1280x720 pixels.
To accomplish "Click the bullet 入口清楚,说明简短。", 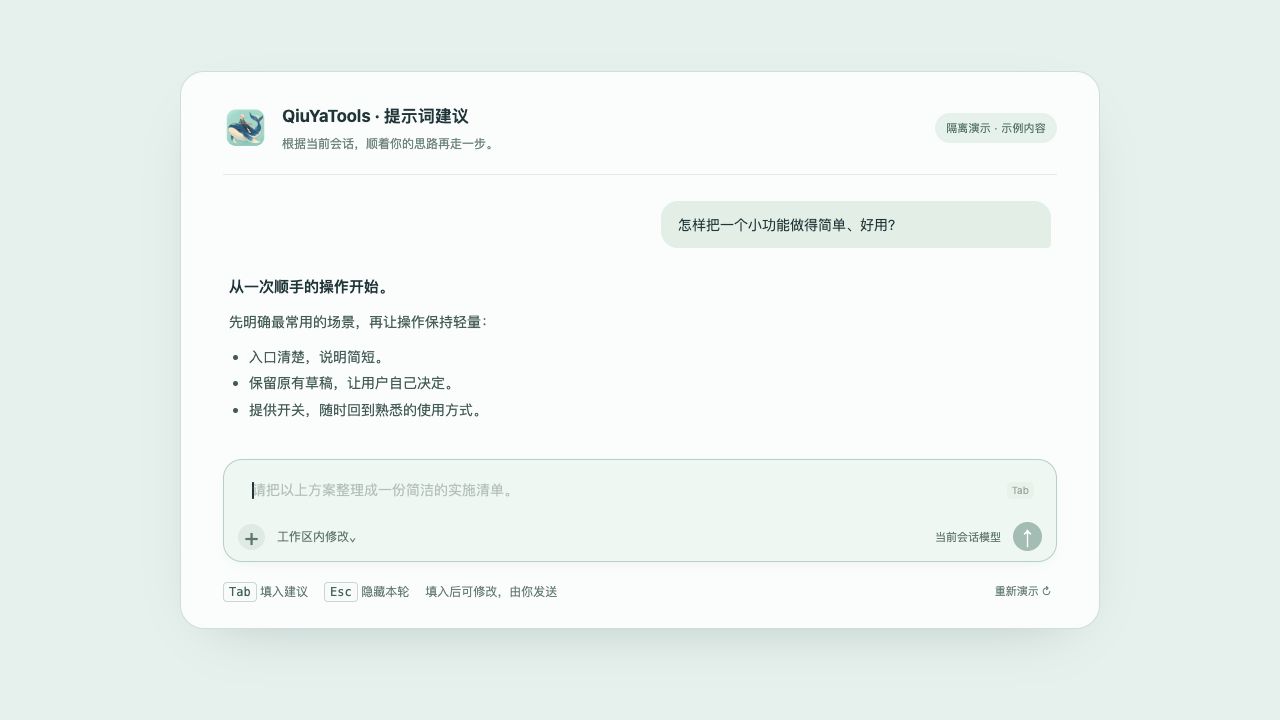I will pyautogui.click(x=317, y=357).
